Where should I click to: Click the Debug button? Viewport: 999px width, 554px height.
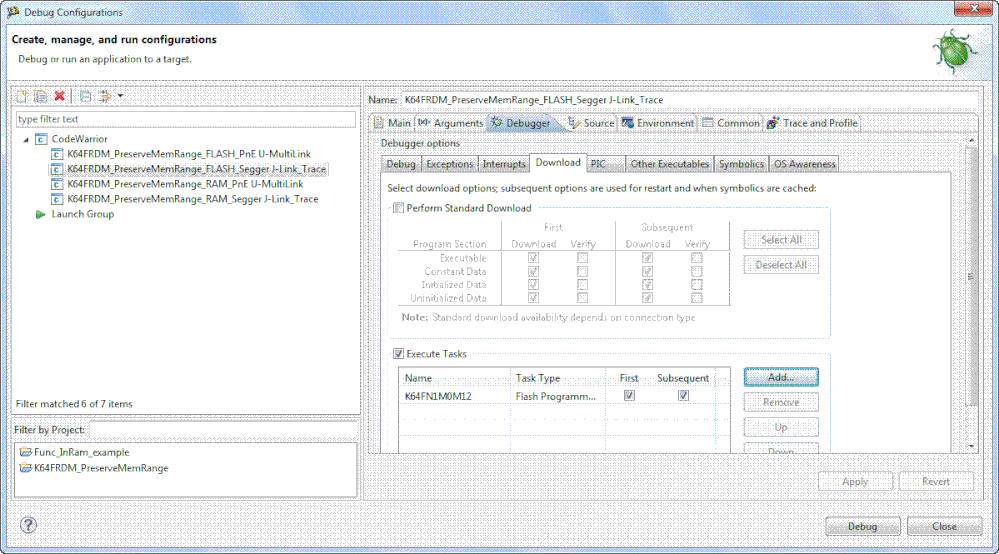(863, 527)
